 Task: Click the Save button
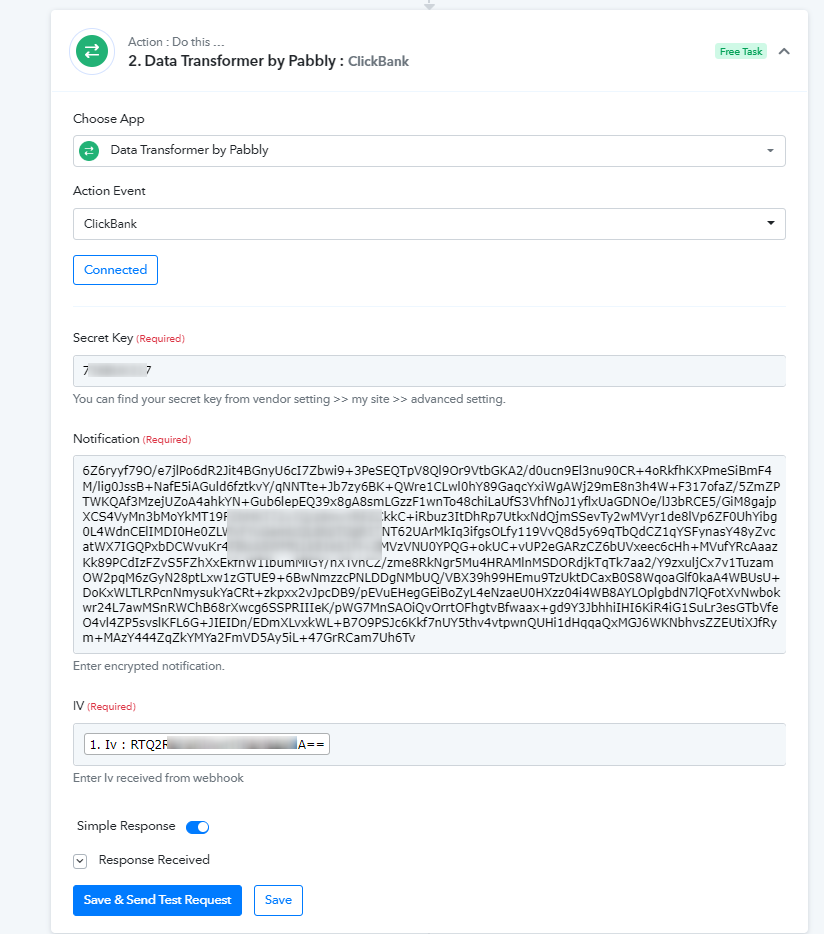click(x=278, y=900)
